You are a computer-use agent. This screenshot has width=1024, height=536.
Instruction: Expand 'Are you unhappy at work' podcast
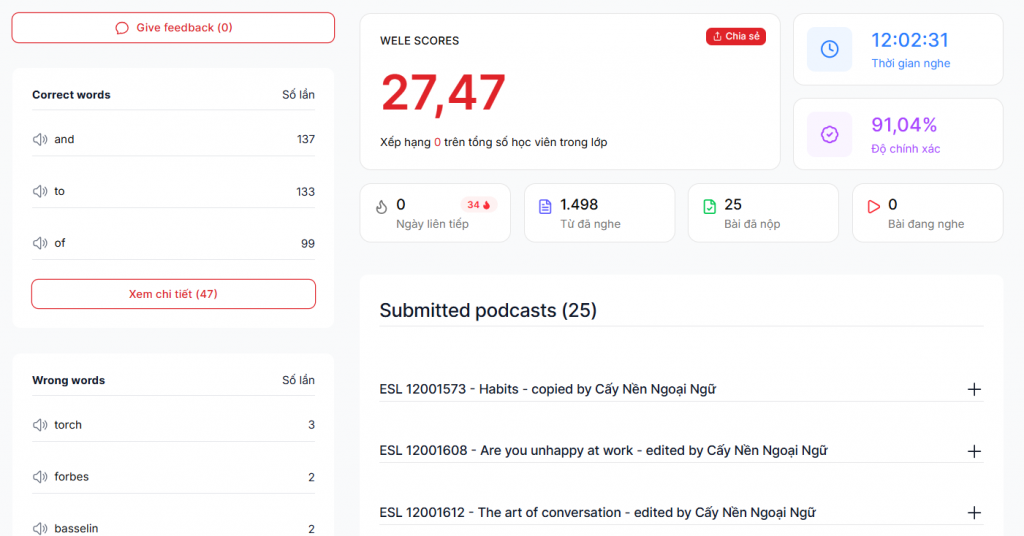(974, 451)
